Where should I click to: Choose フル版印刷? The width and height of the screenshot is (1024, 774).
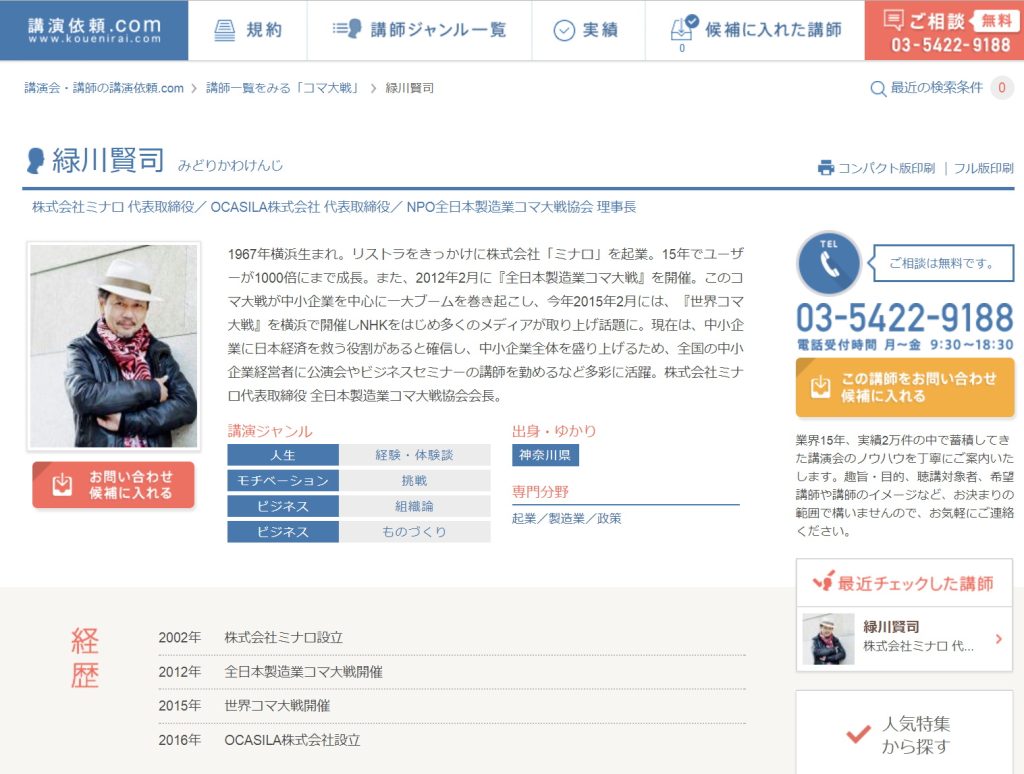click(984, 168)
